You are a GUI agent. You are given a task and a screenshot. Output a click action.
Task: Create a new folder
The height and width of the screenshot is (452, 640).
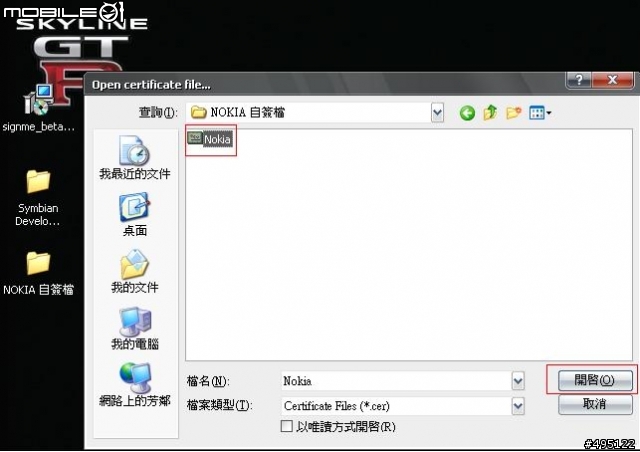[x=513, y=112]
